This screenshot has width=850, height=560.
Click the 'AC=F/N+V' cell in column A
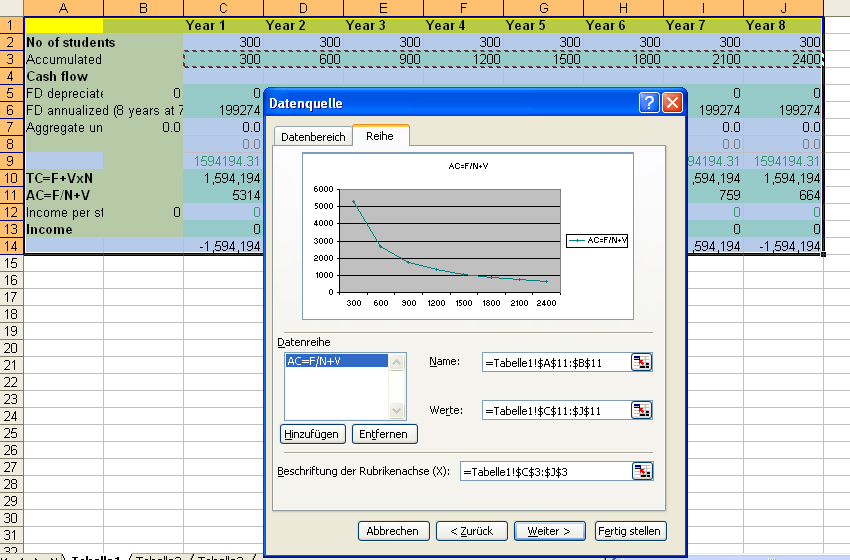tap(63, 195)
